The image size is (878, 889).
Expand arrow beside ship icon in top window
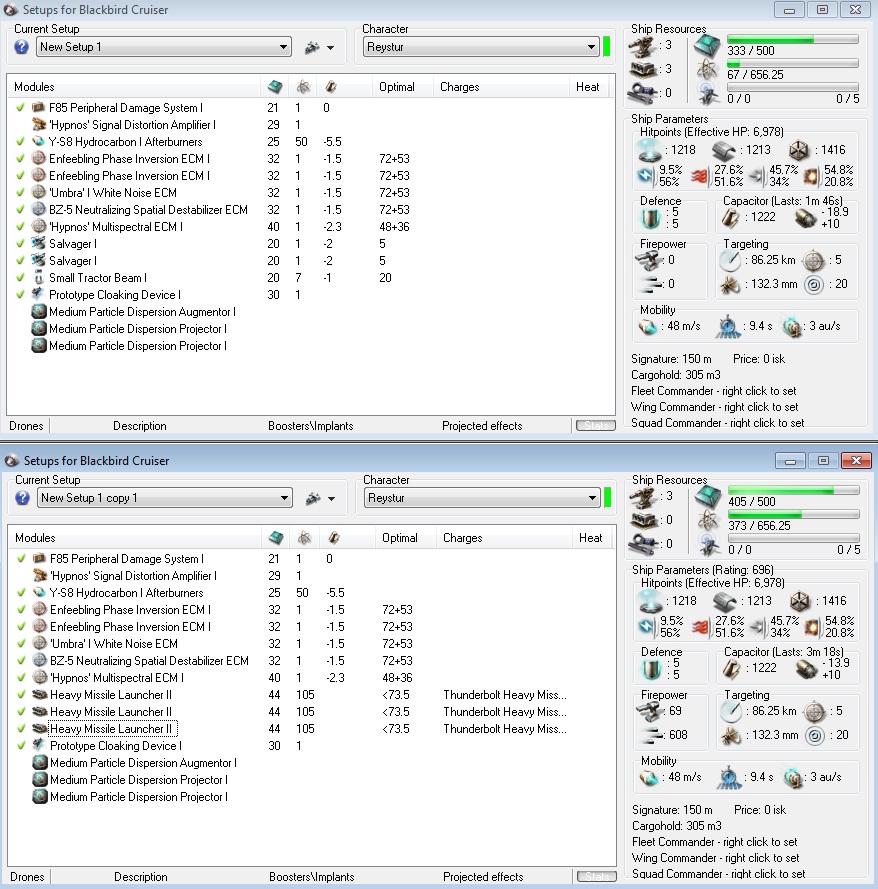330,48
